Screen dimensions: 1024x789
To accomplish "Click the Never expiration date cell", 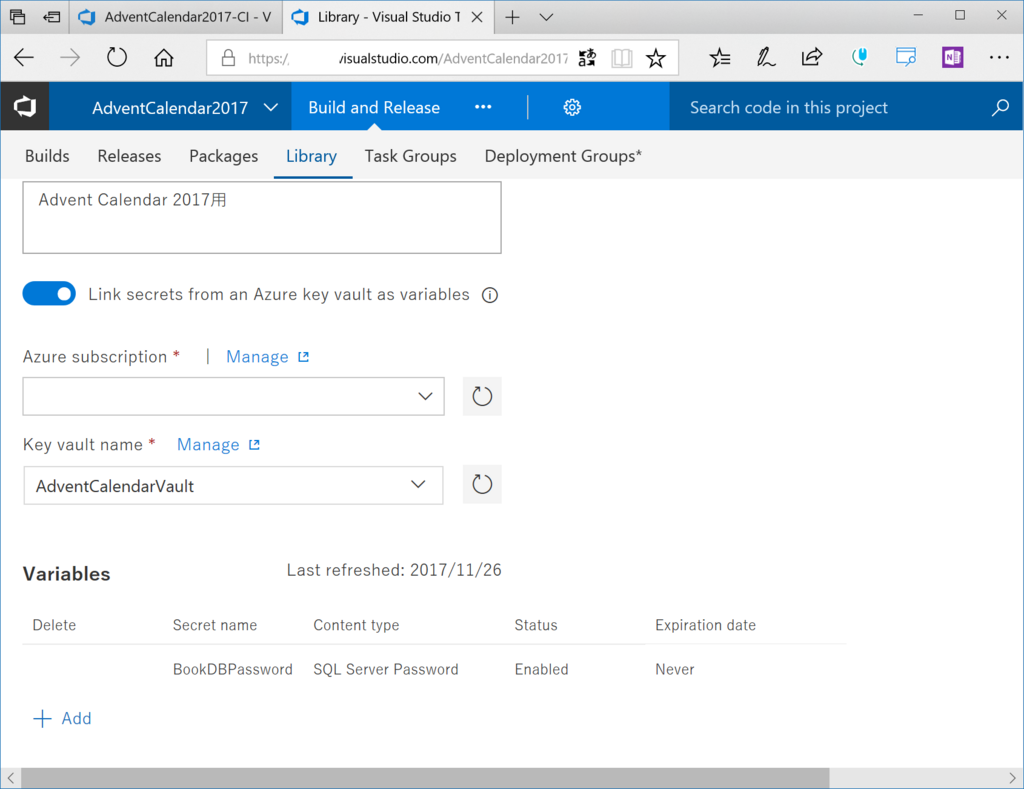I will click(675, 669).
